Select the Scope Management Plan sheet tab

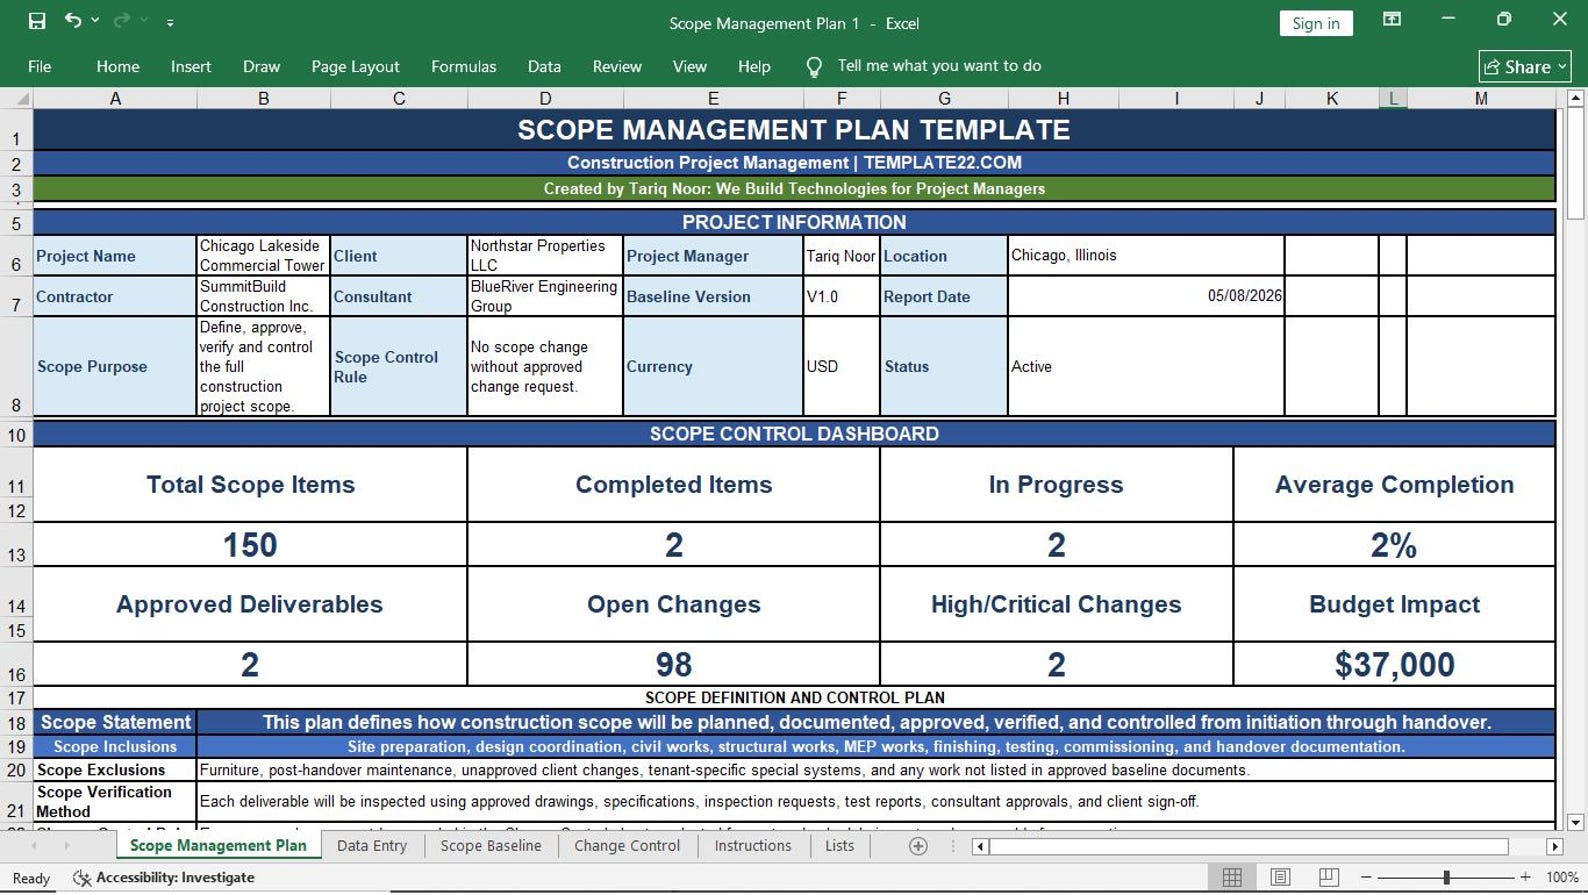coord(218,845)
